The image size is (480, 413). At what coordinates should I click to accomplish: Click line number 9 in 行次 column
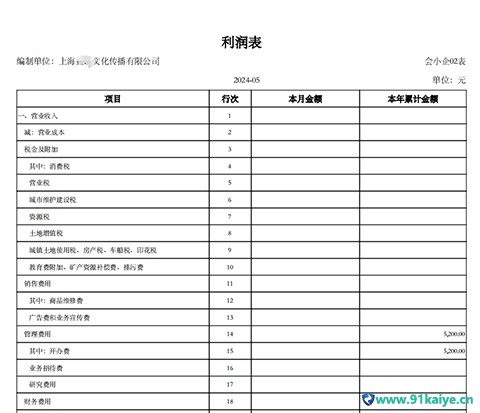pos(229,250)
